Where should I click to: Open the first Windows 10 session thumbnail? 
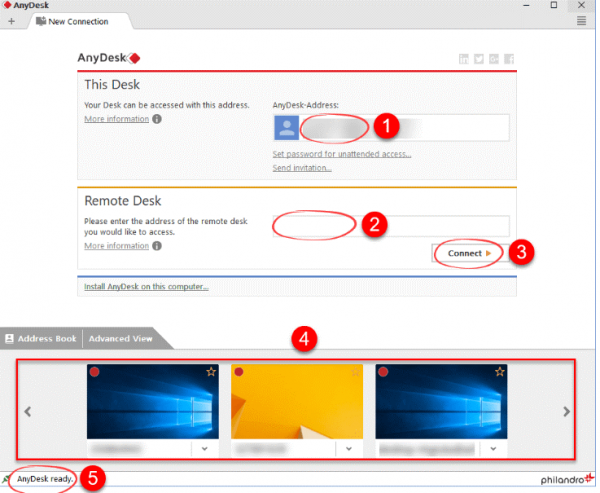(x=153, y=402)
